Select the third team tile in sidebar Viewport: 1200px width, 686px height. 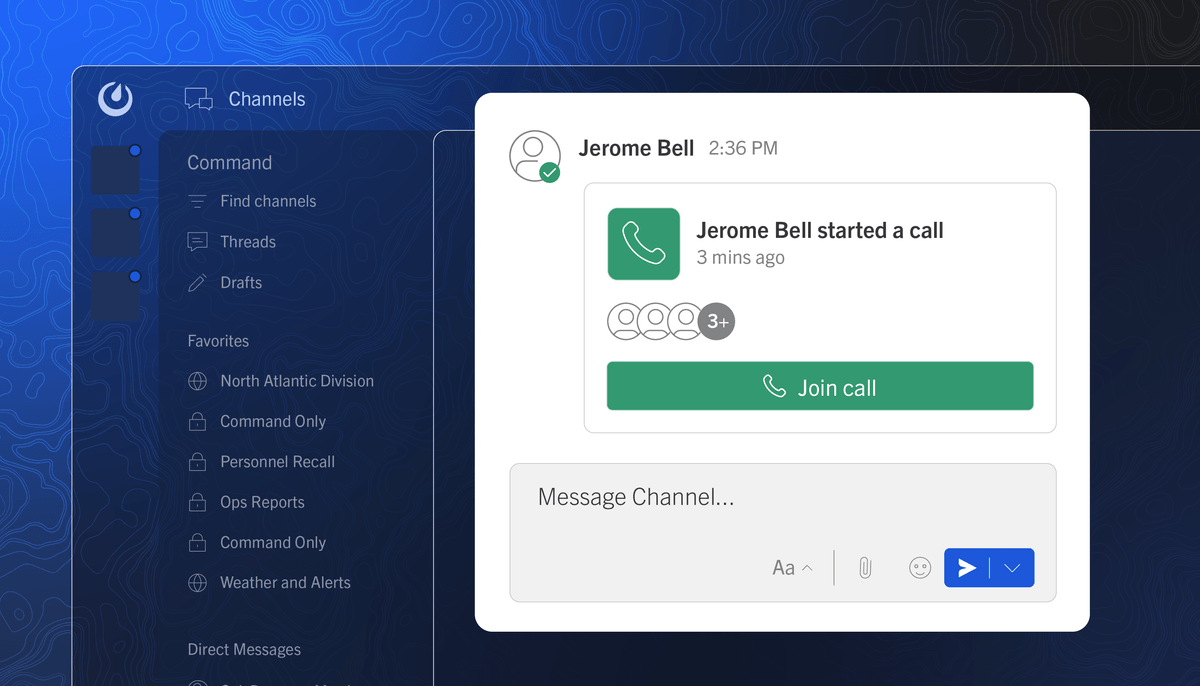point(116,297)
